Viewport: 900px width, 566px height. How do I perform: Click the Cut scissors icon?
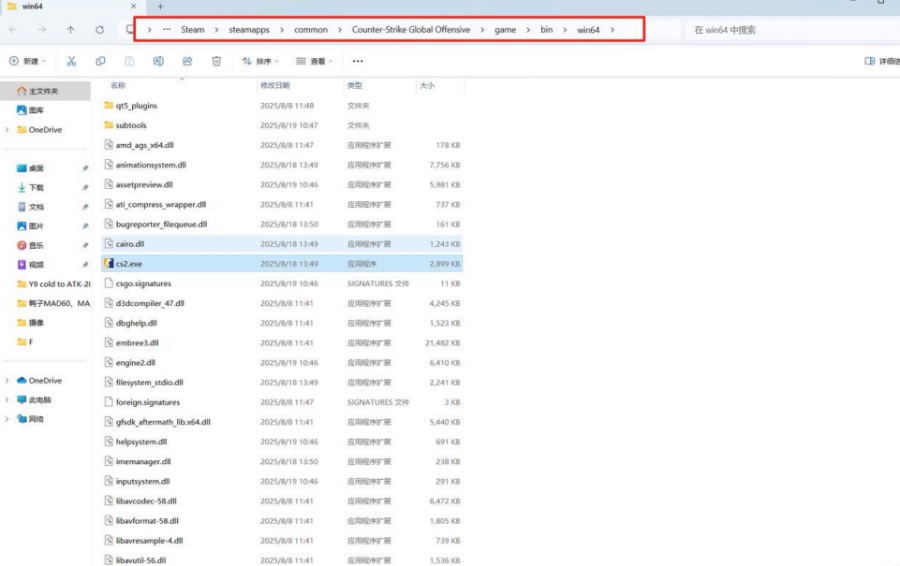pyautogui.click(x=71, y=61)
